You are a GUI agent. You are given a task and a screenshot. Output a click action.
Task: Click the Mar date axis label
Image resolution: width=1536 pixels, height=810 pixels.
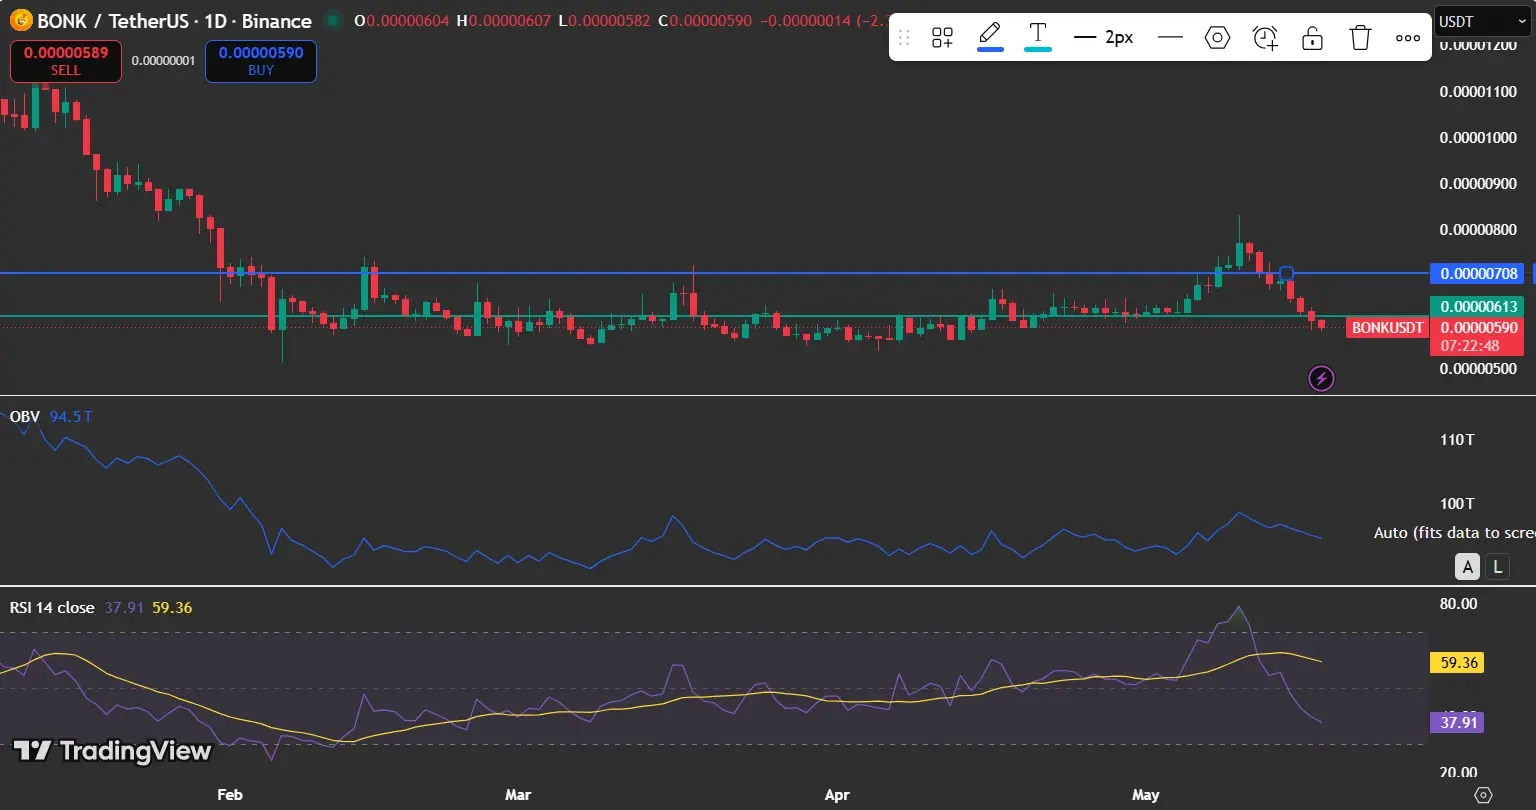518,795
